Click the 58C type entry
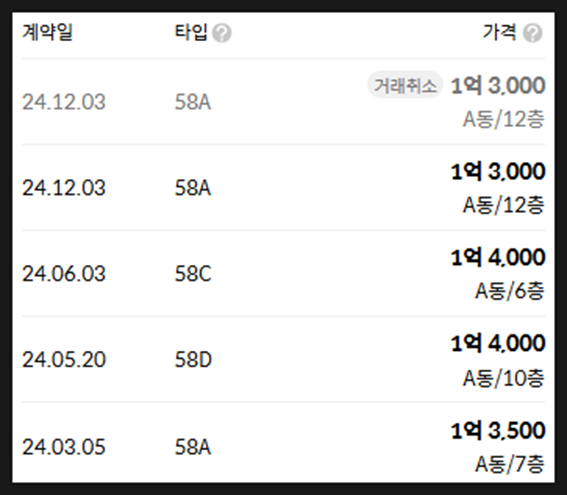This screenshot has height=495, width=567. click(193, 274)
